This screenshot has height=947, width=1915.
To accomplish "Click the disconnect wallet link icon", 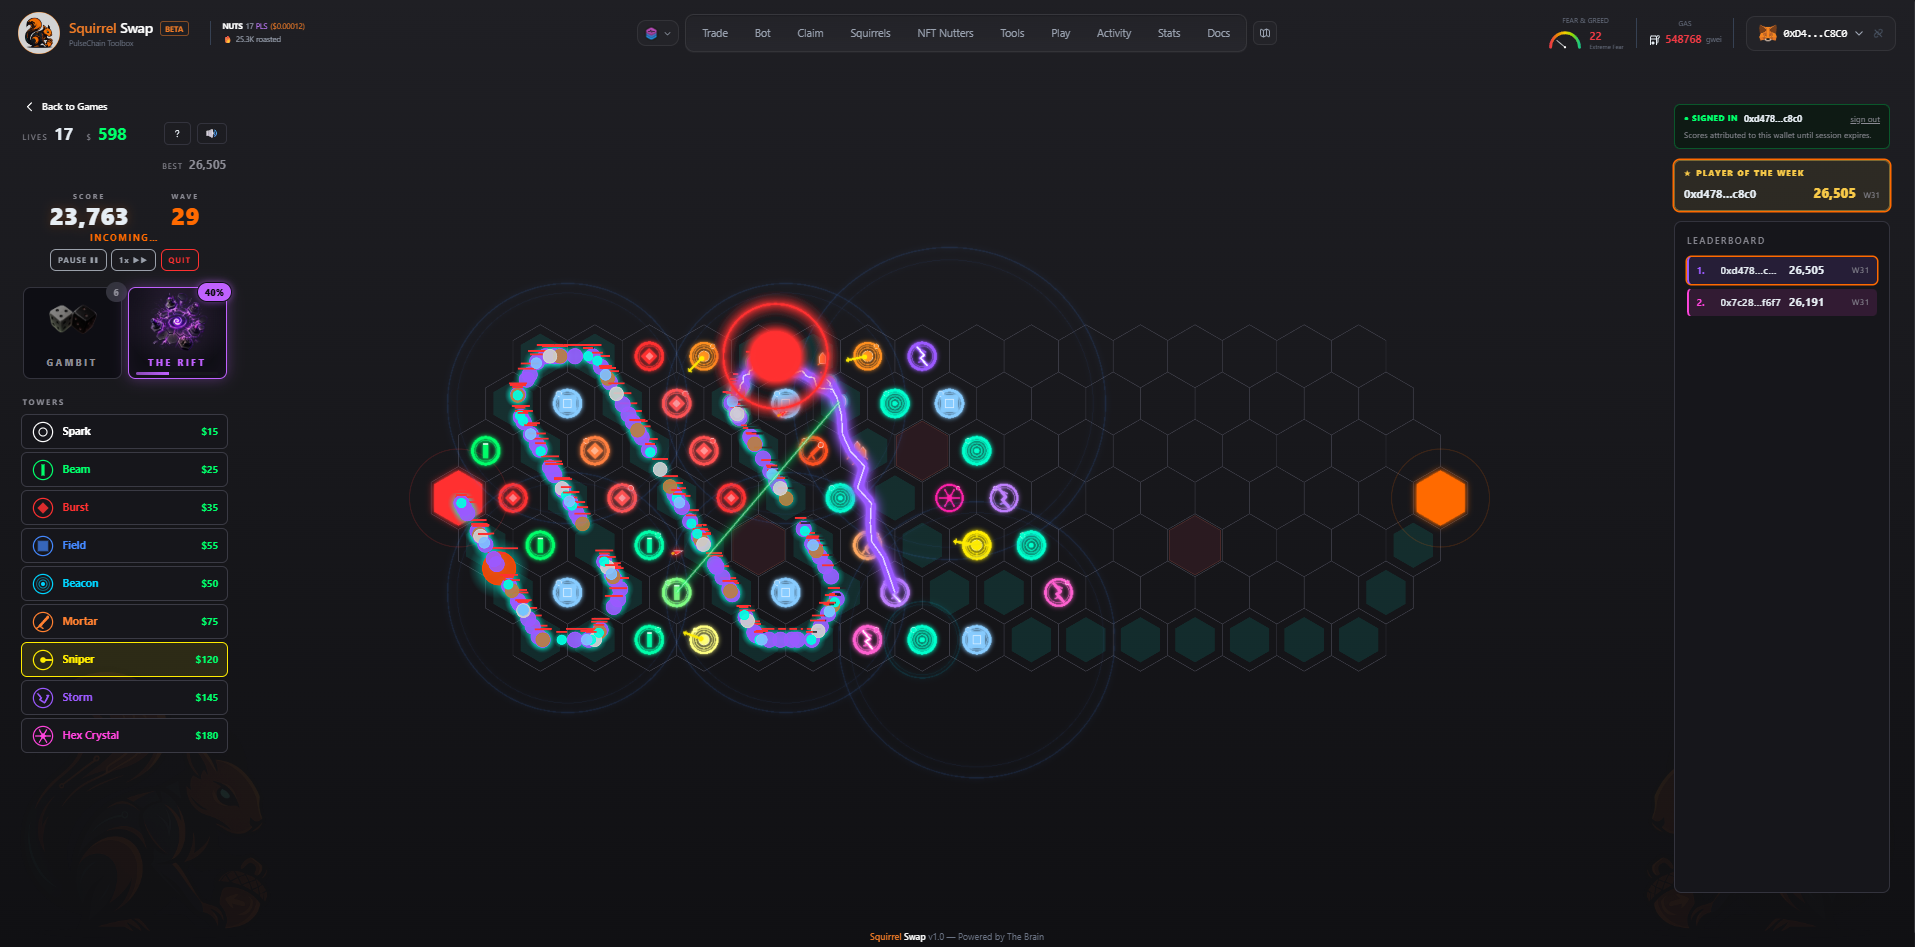I will click(x=1879, y=33).
